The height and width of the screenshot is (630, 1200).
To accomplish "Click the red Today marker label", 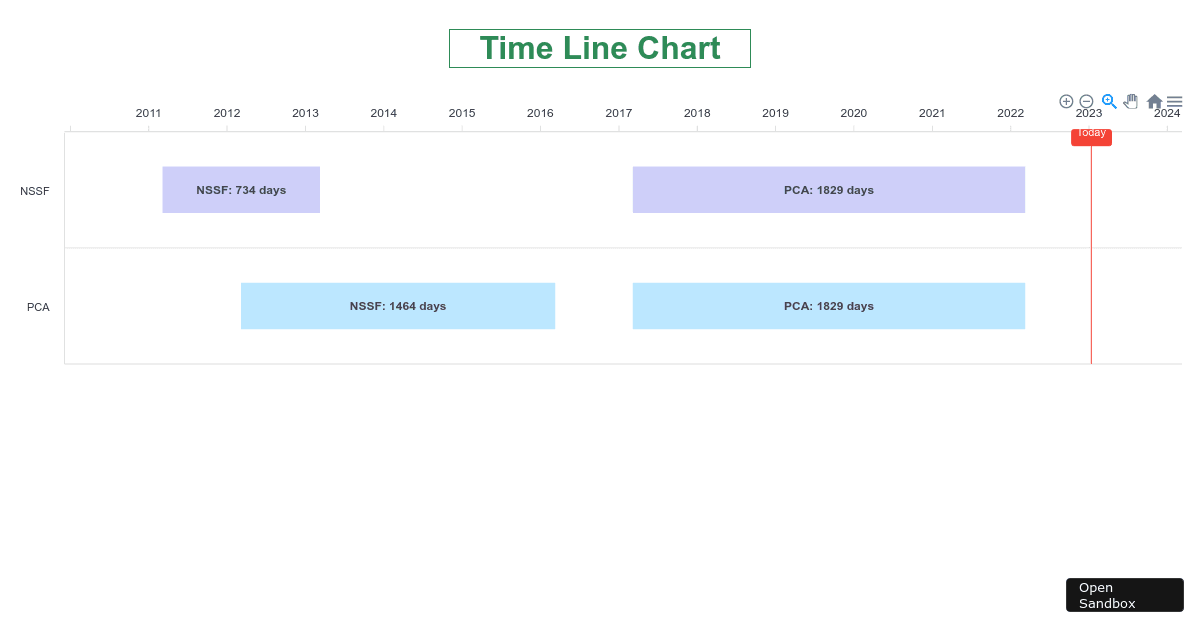I will pyautogui.click(x=1091, y=133).
